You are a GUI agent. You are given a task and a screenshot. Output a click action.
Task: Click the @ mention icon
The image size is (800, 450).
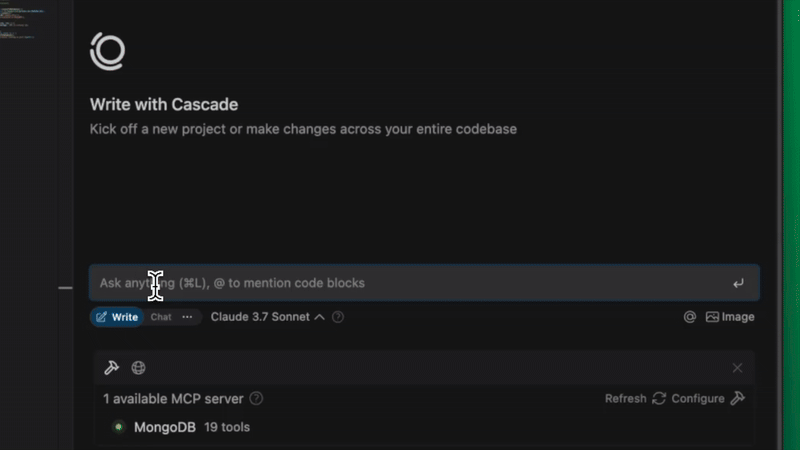point(689,317)
